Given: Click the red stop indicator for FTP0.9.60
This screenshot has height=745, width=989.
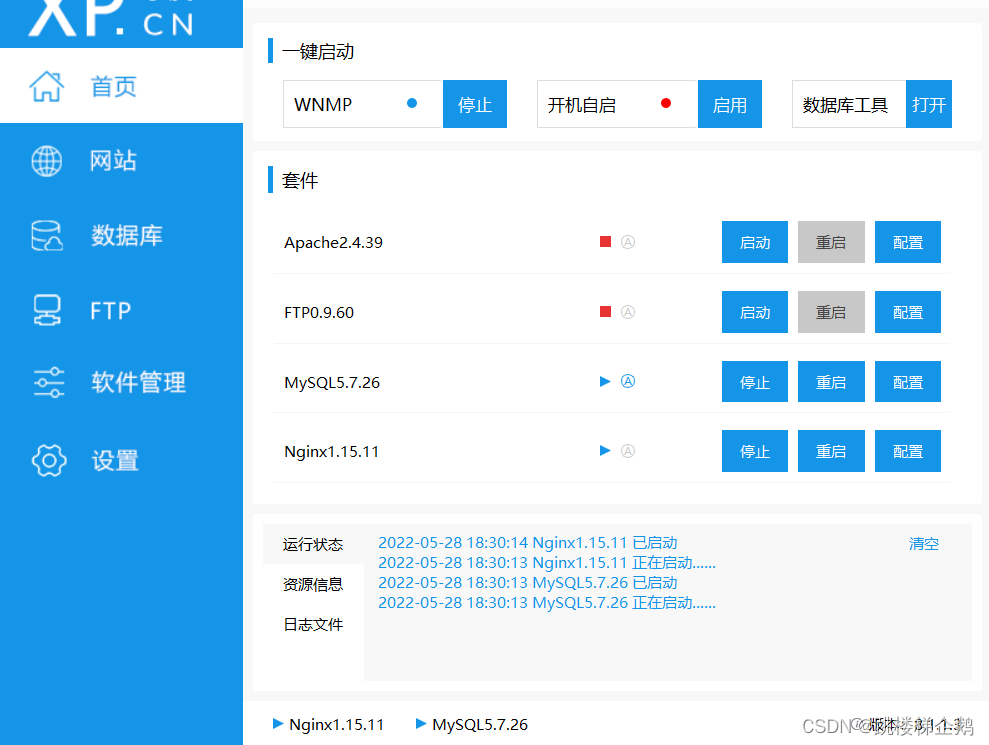Looking at the screenshot, I should [x=606, y=312].
